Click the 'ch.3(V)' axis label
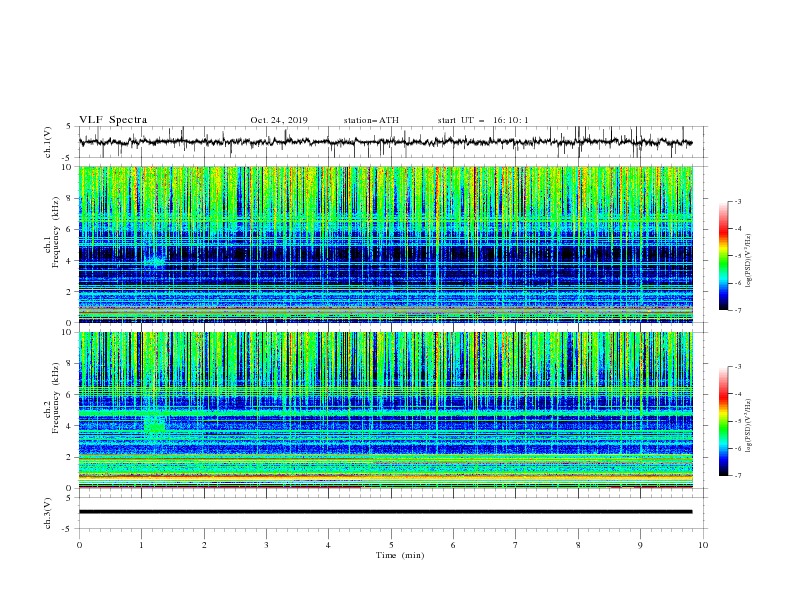This screenshot has width=792, height=612. [48, 513]
